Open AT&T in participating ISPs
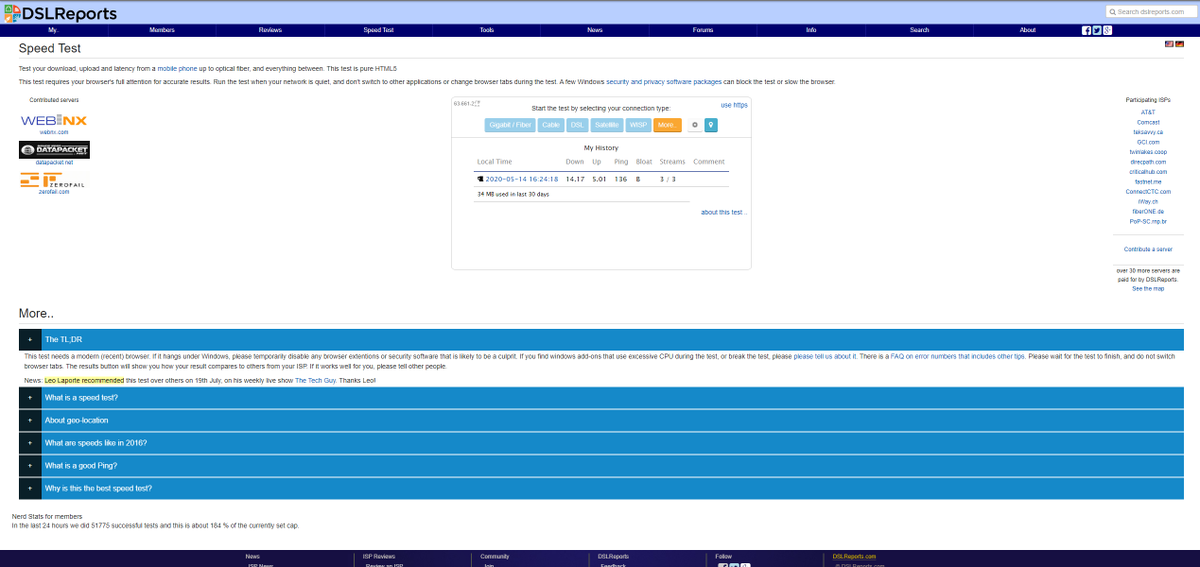Screen dimensions: 1200x567 click(x=1148, y=112)
